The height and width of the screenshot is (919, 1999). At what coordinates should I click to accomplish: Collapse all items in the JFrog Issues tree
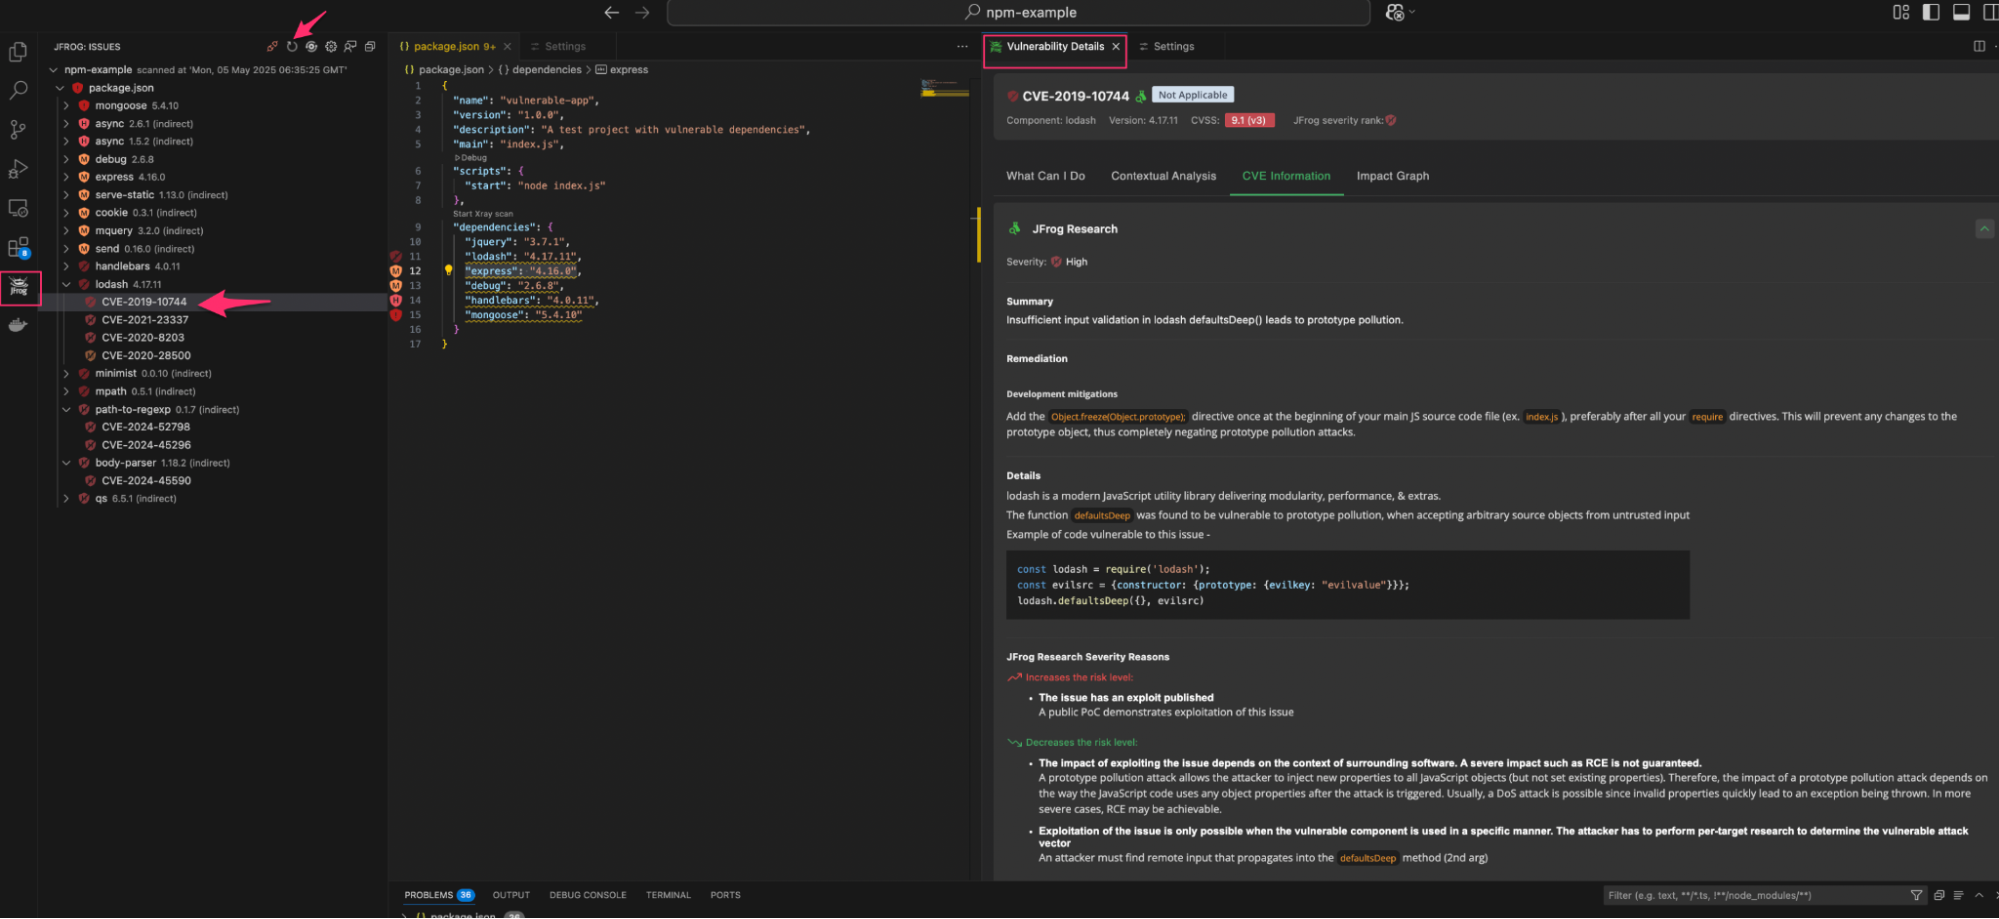click(x=370, y=46)
